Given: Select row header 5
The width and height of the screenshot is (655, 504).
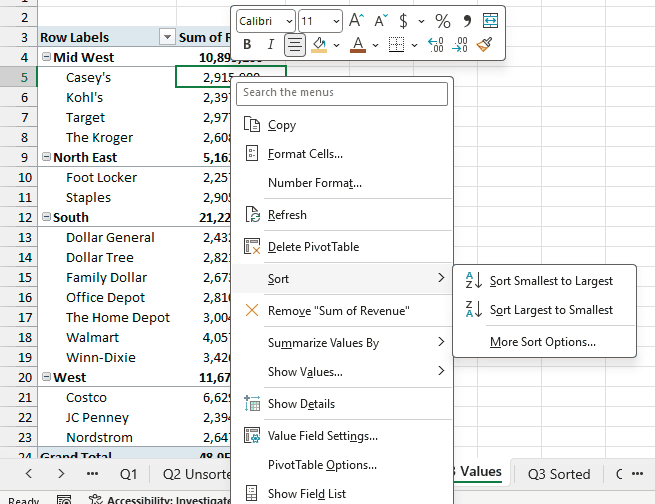Looking at the screenshot, I should [x=19, y=77].
